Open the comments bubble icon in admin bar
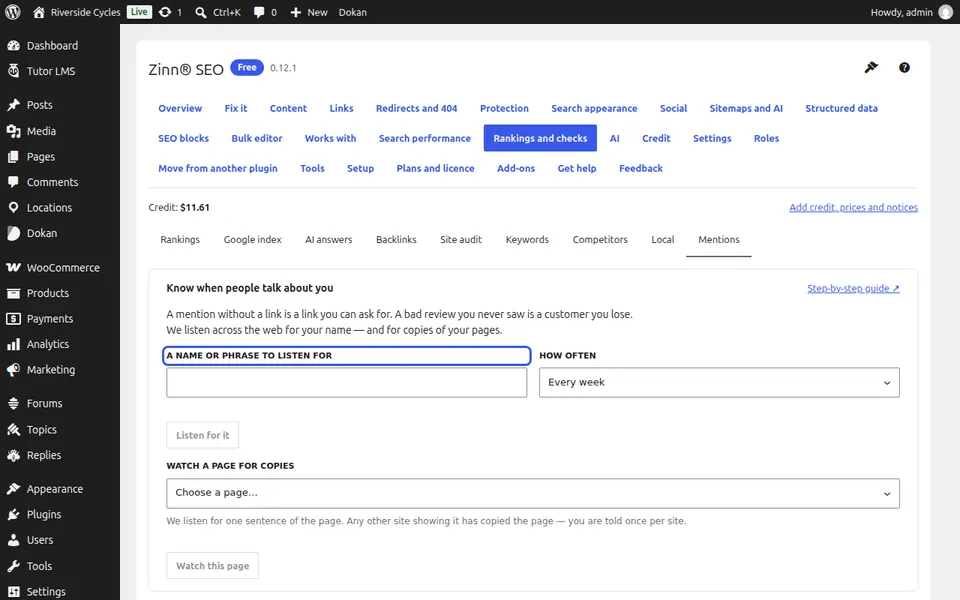Image resolution: width=960 pixels, height=600 pixels. pyautogui.click(x=259, y=12)
